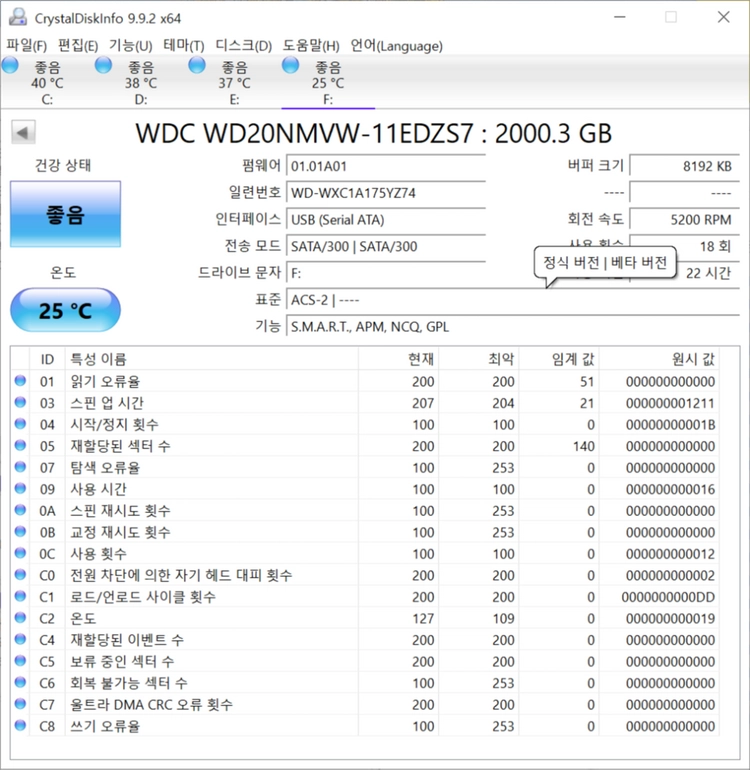
Task: Click the 현재 column header
Action: click(398, 359)
